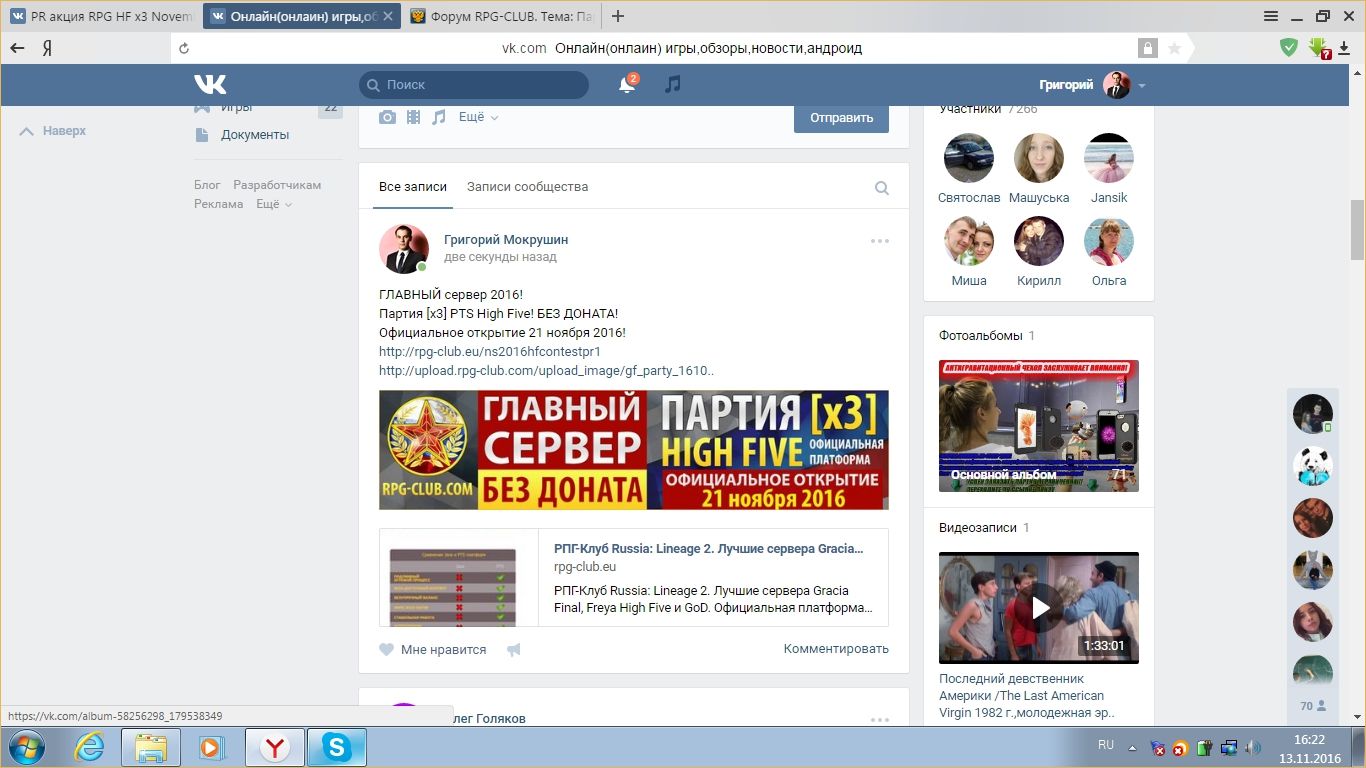
Task: Click the Поиск search field
Action: [x=474, y=85]
